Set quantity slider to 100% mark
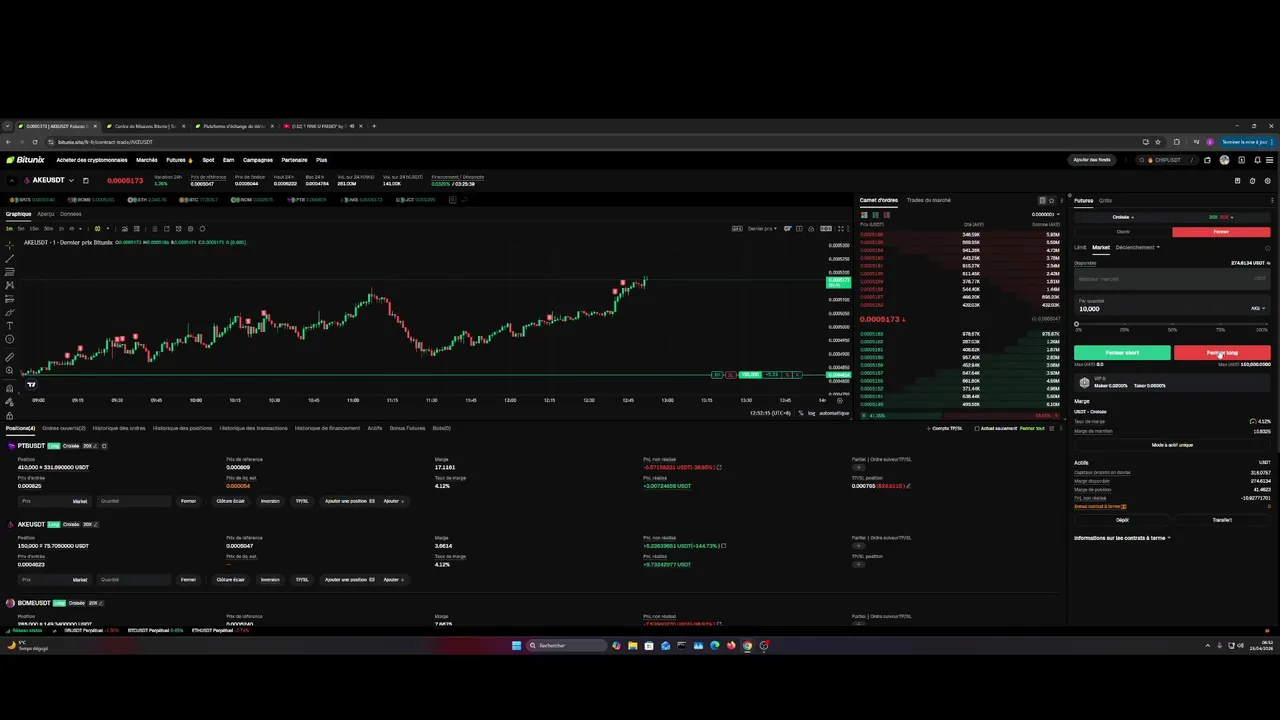The height and width of the screenshot is (720, 1280). tap(1268, 324)
